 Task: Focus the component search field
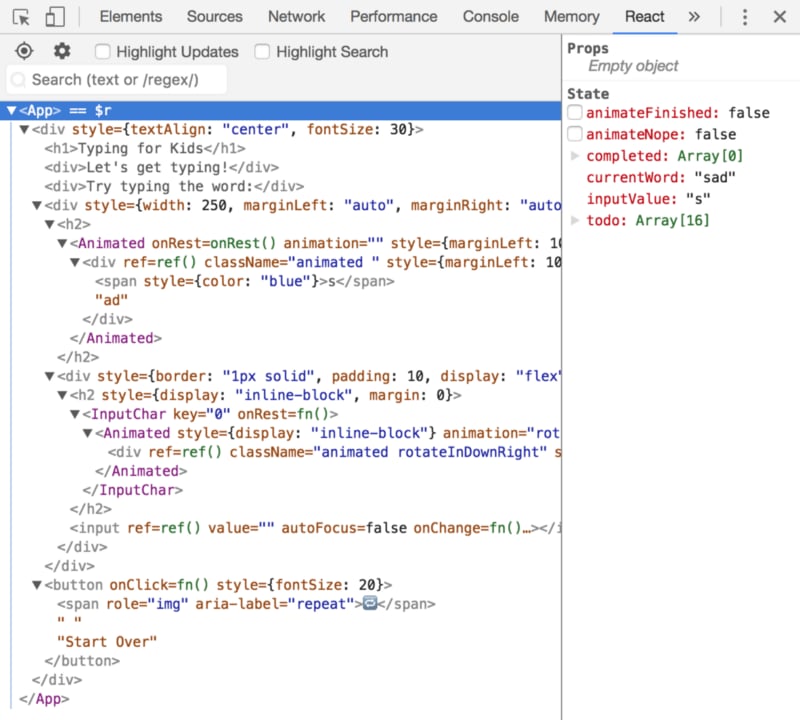(x=117, y=80)
